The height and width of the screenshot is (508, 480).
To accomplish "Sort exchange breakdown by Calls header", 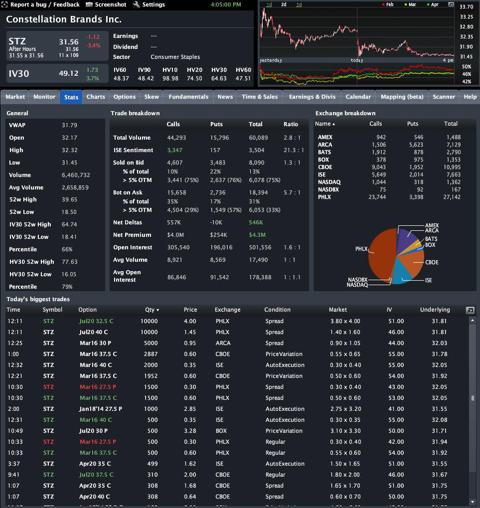I will point(375,124).
